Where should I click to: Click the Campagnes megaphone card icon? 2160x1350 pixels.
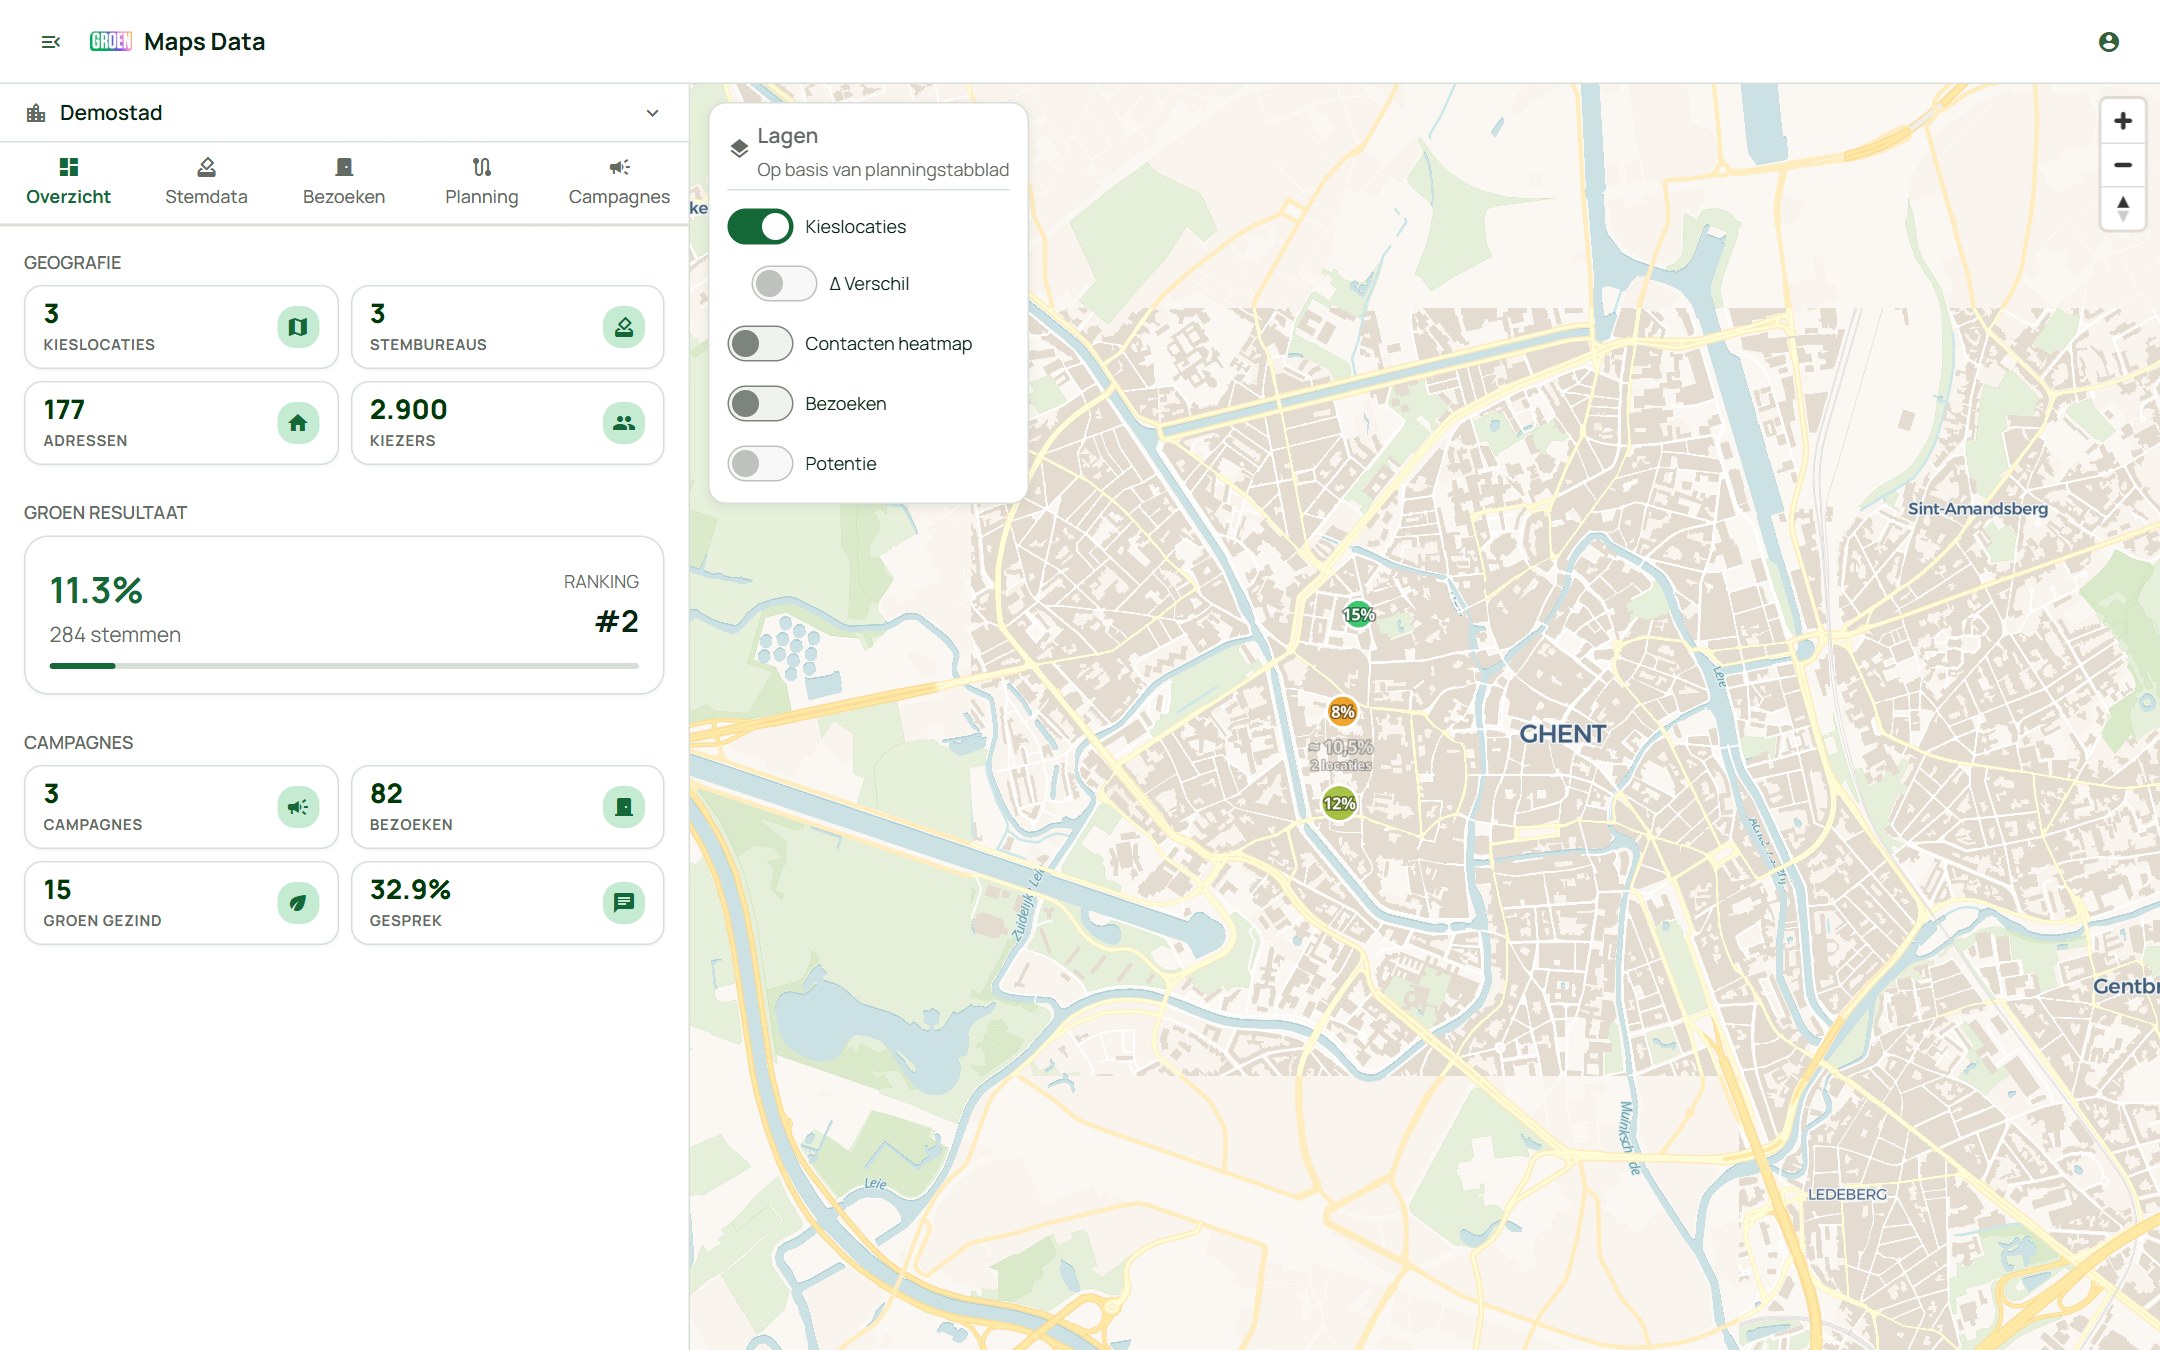point(298,807)
